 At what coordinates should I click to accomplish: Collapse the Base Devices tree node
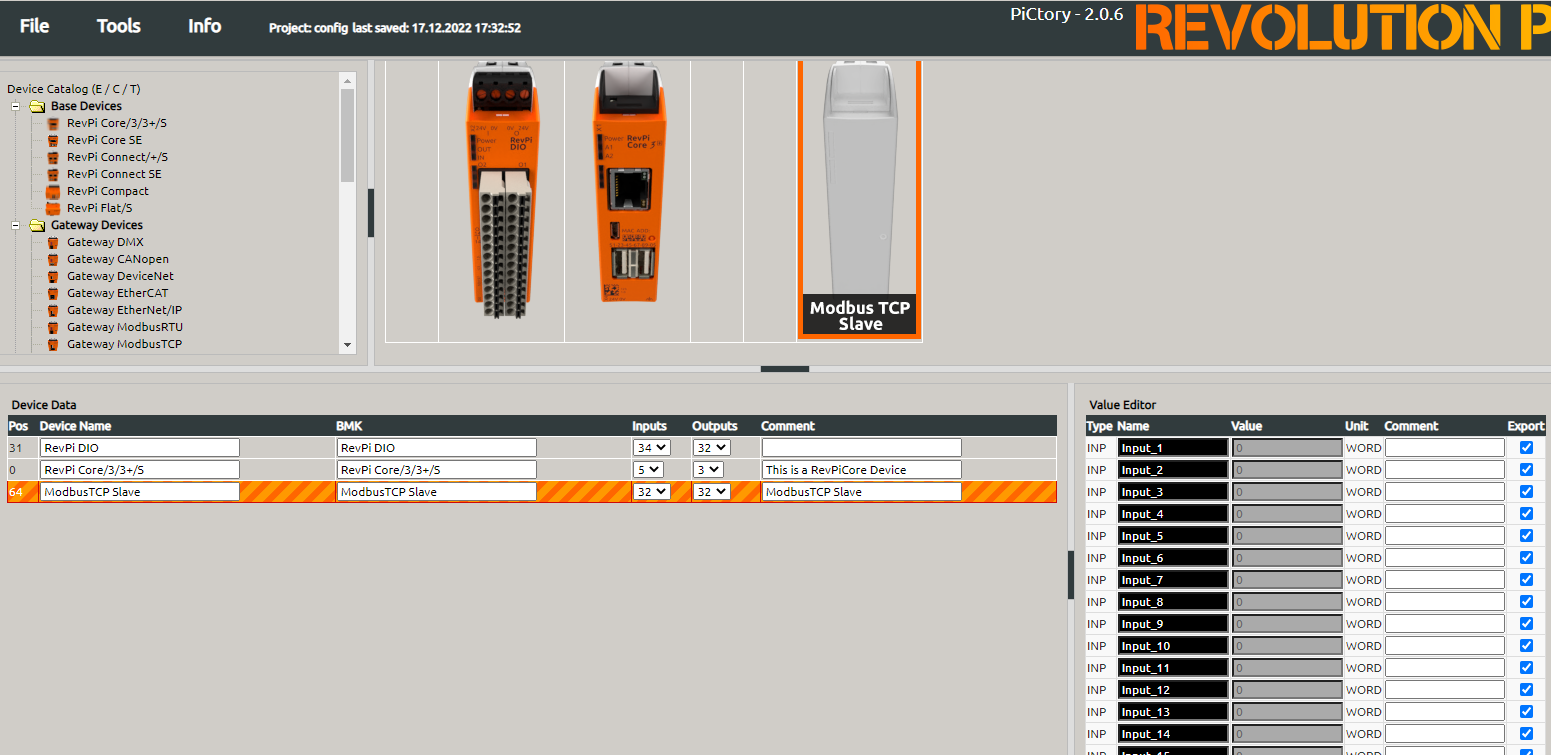point(16,106)
